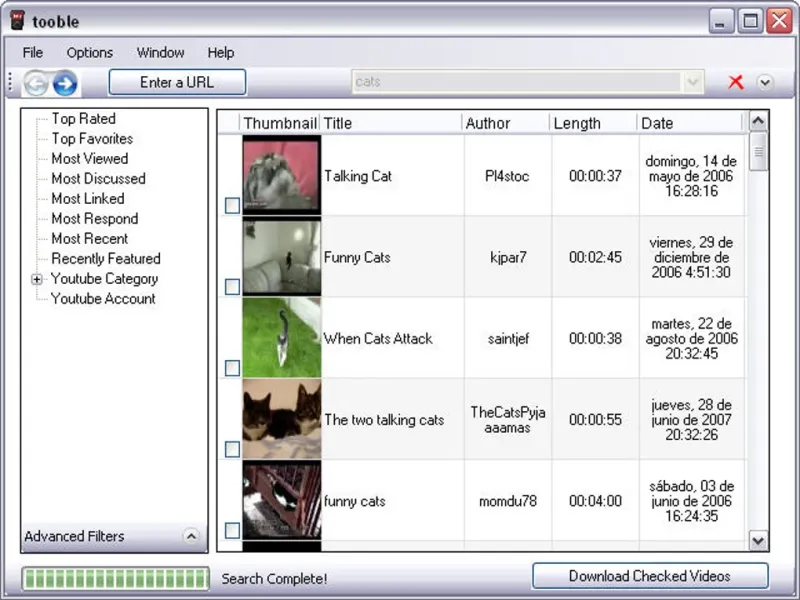Select Top Favorites in the tree
Viewport: 800px width, 600px height.
point(92,139)
